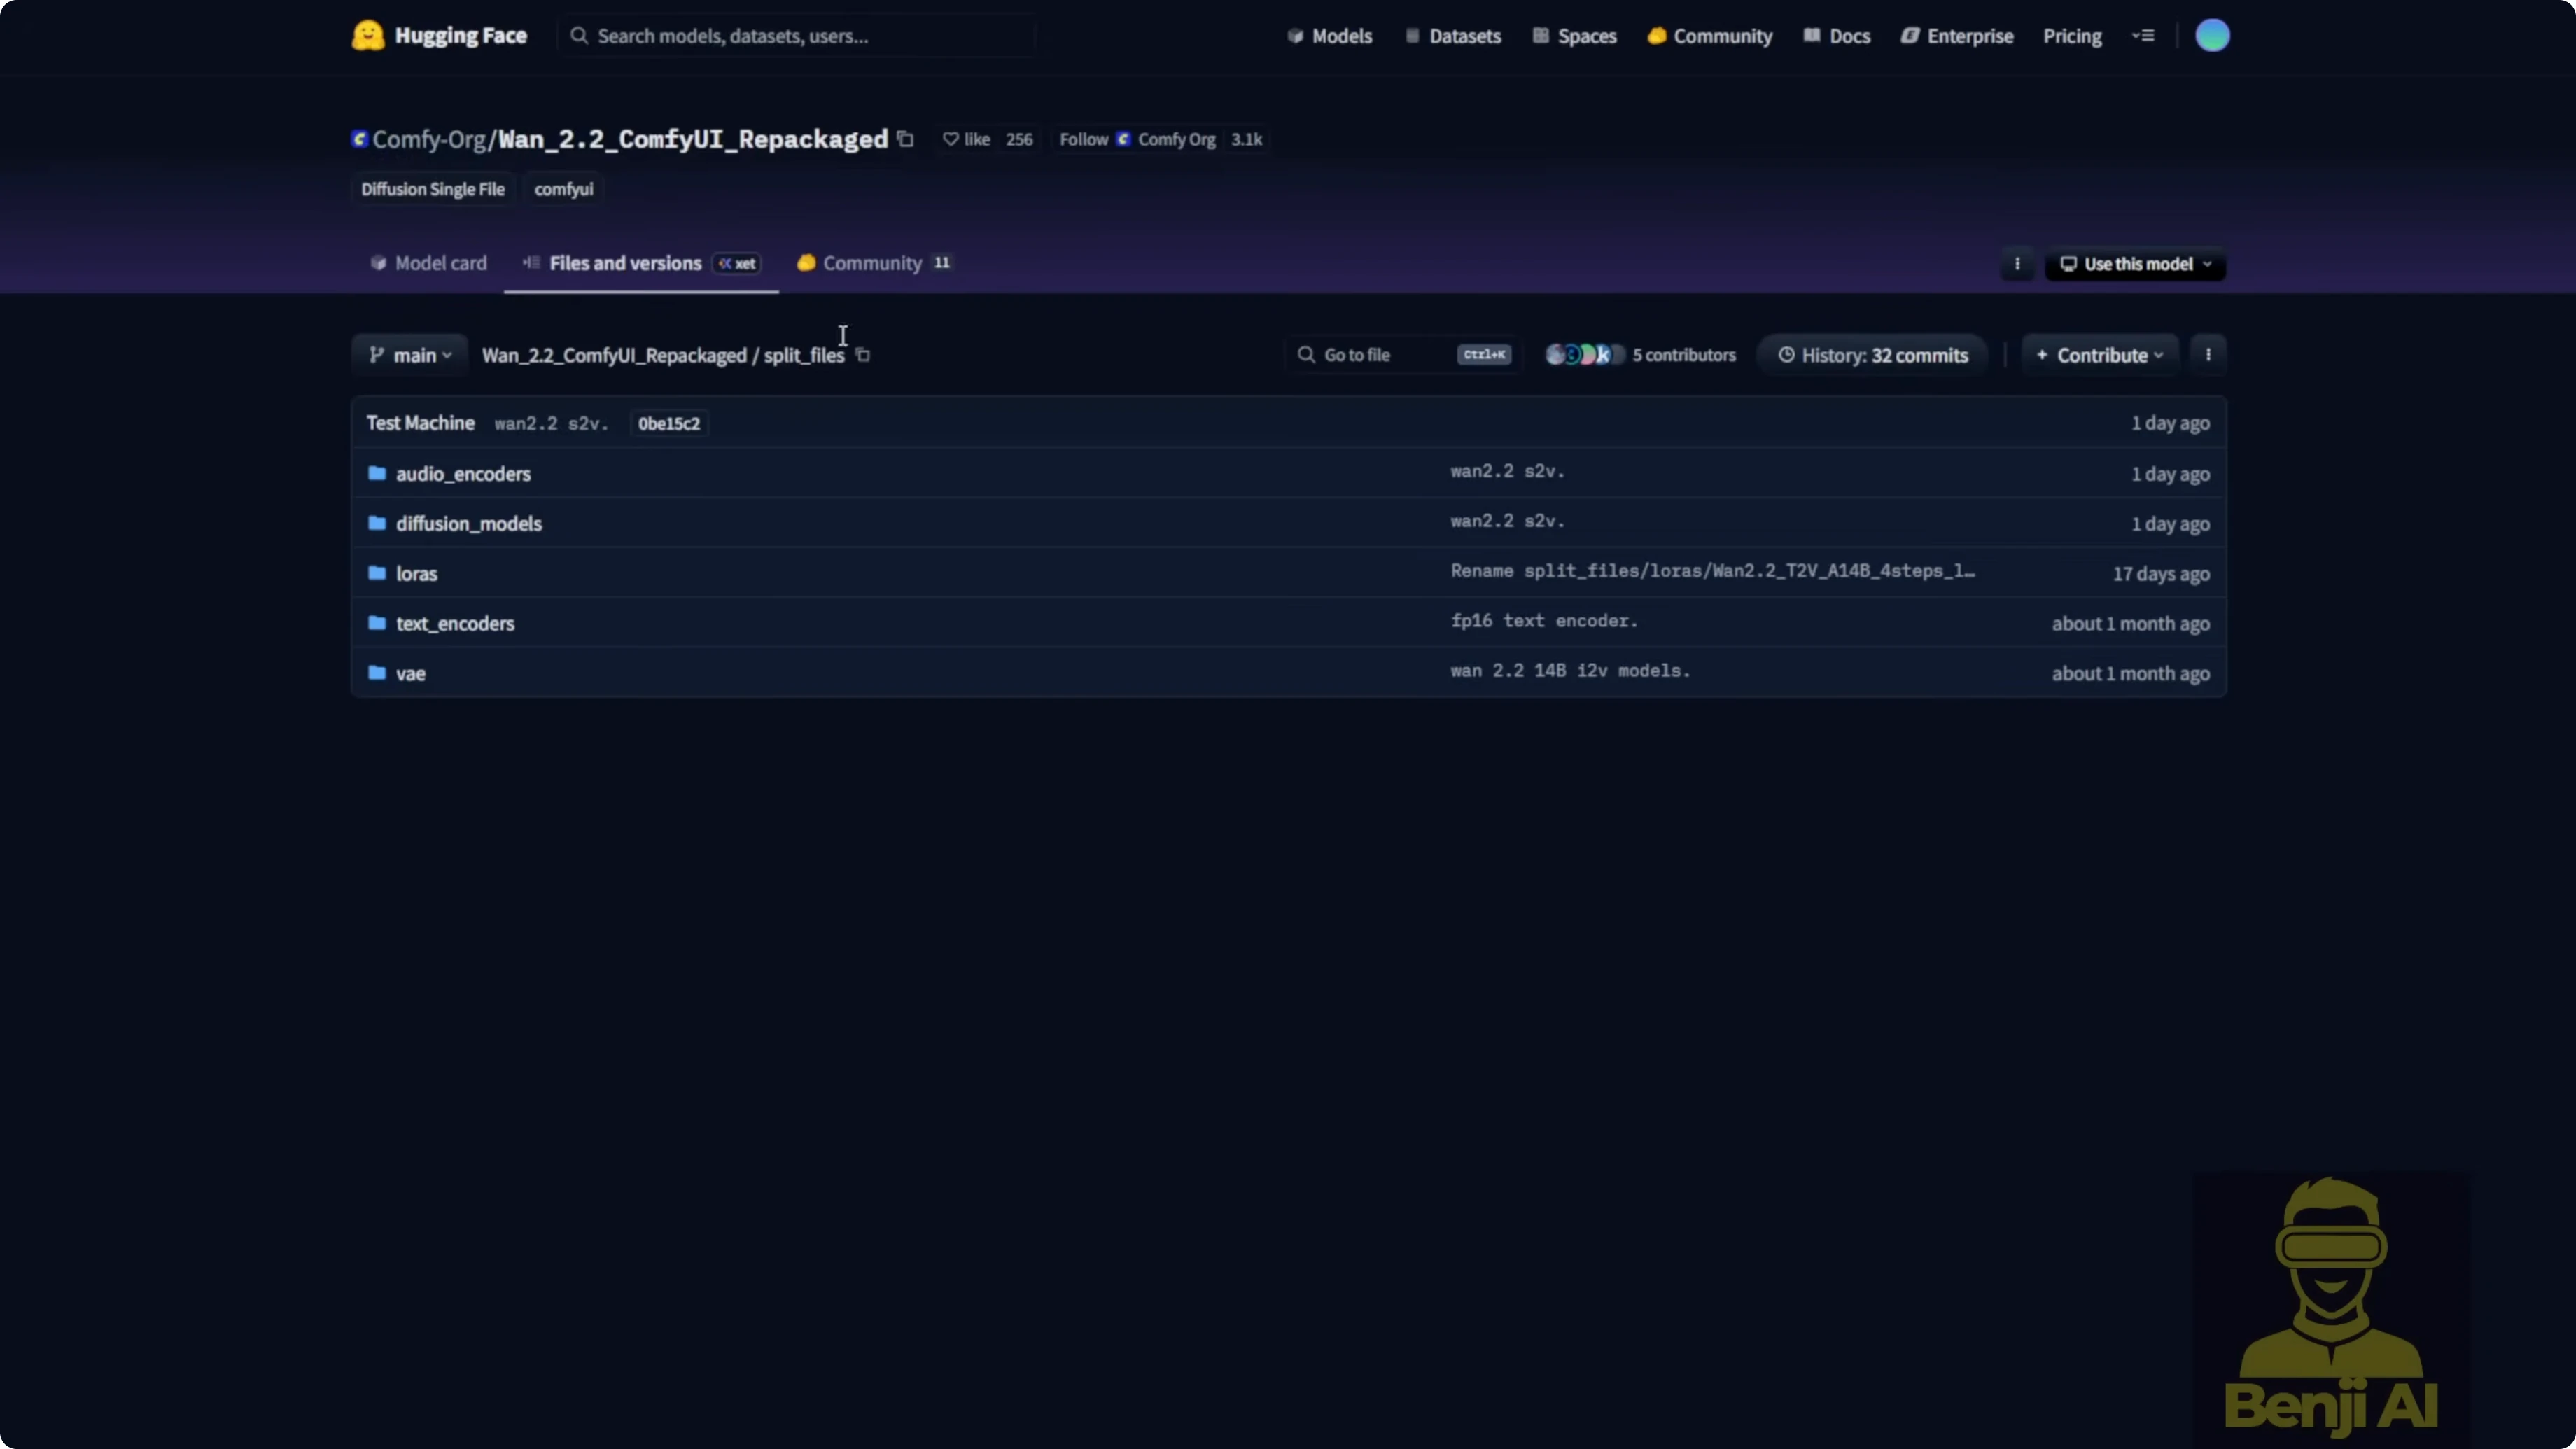Open the diffusion_models folder link
Viewport: 2576px width, 1449px height.
click(x=468, y=524)
